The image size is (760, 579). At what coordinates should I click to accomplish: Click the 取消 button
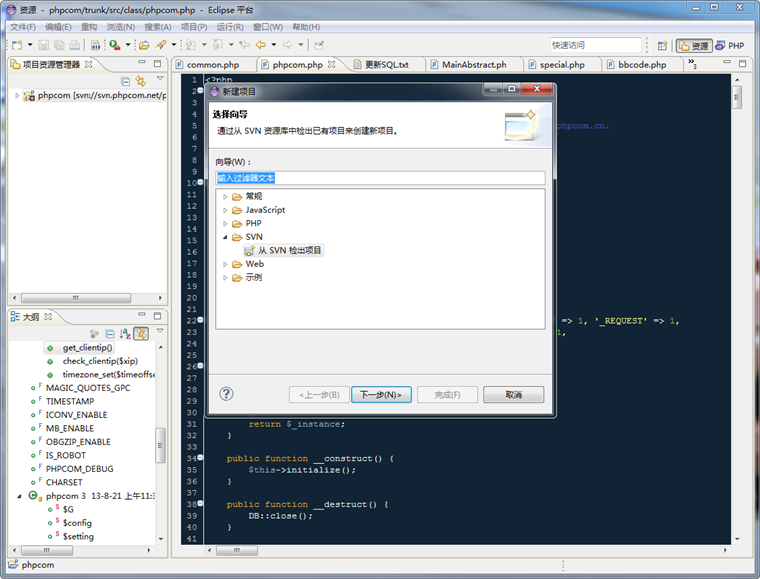point(513,395)
